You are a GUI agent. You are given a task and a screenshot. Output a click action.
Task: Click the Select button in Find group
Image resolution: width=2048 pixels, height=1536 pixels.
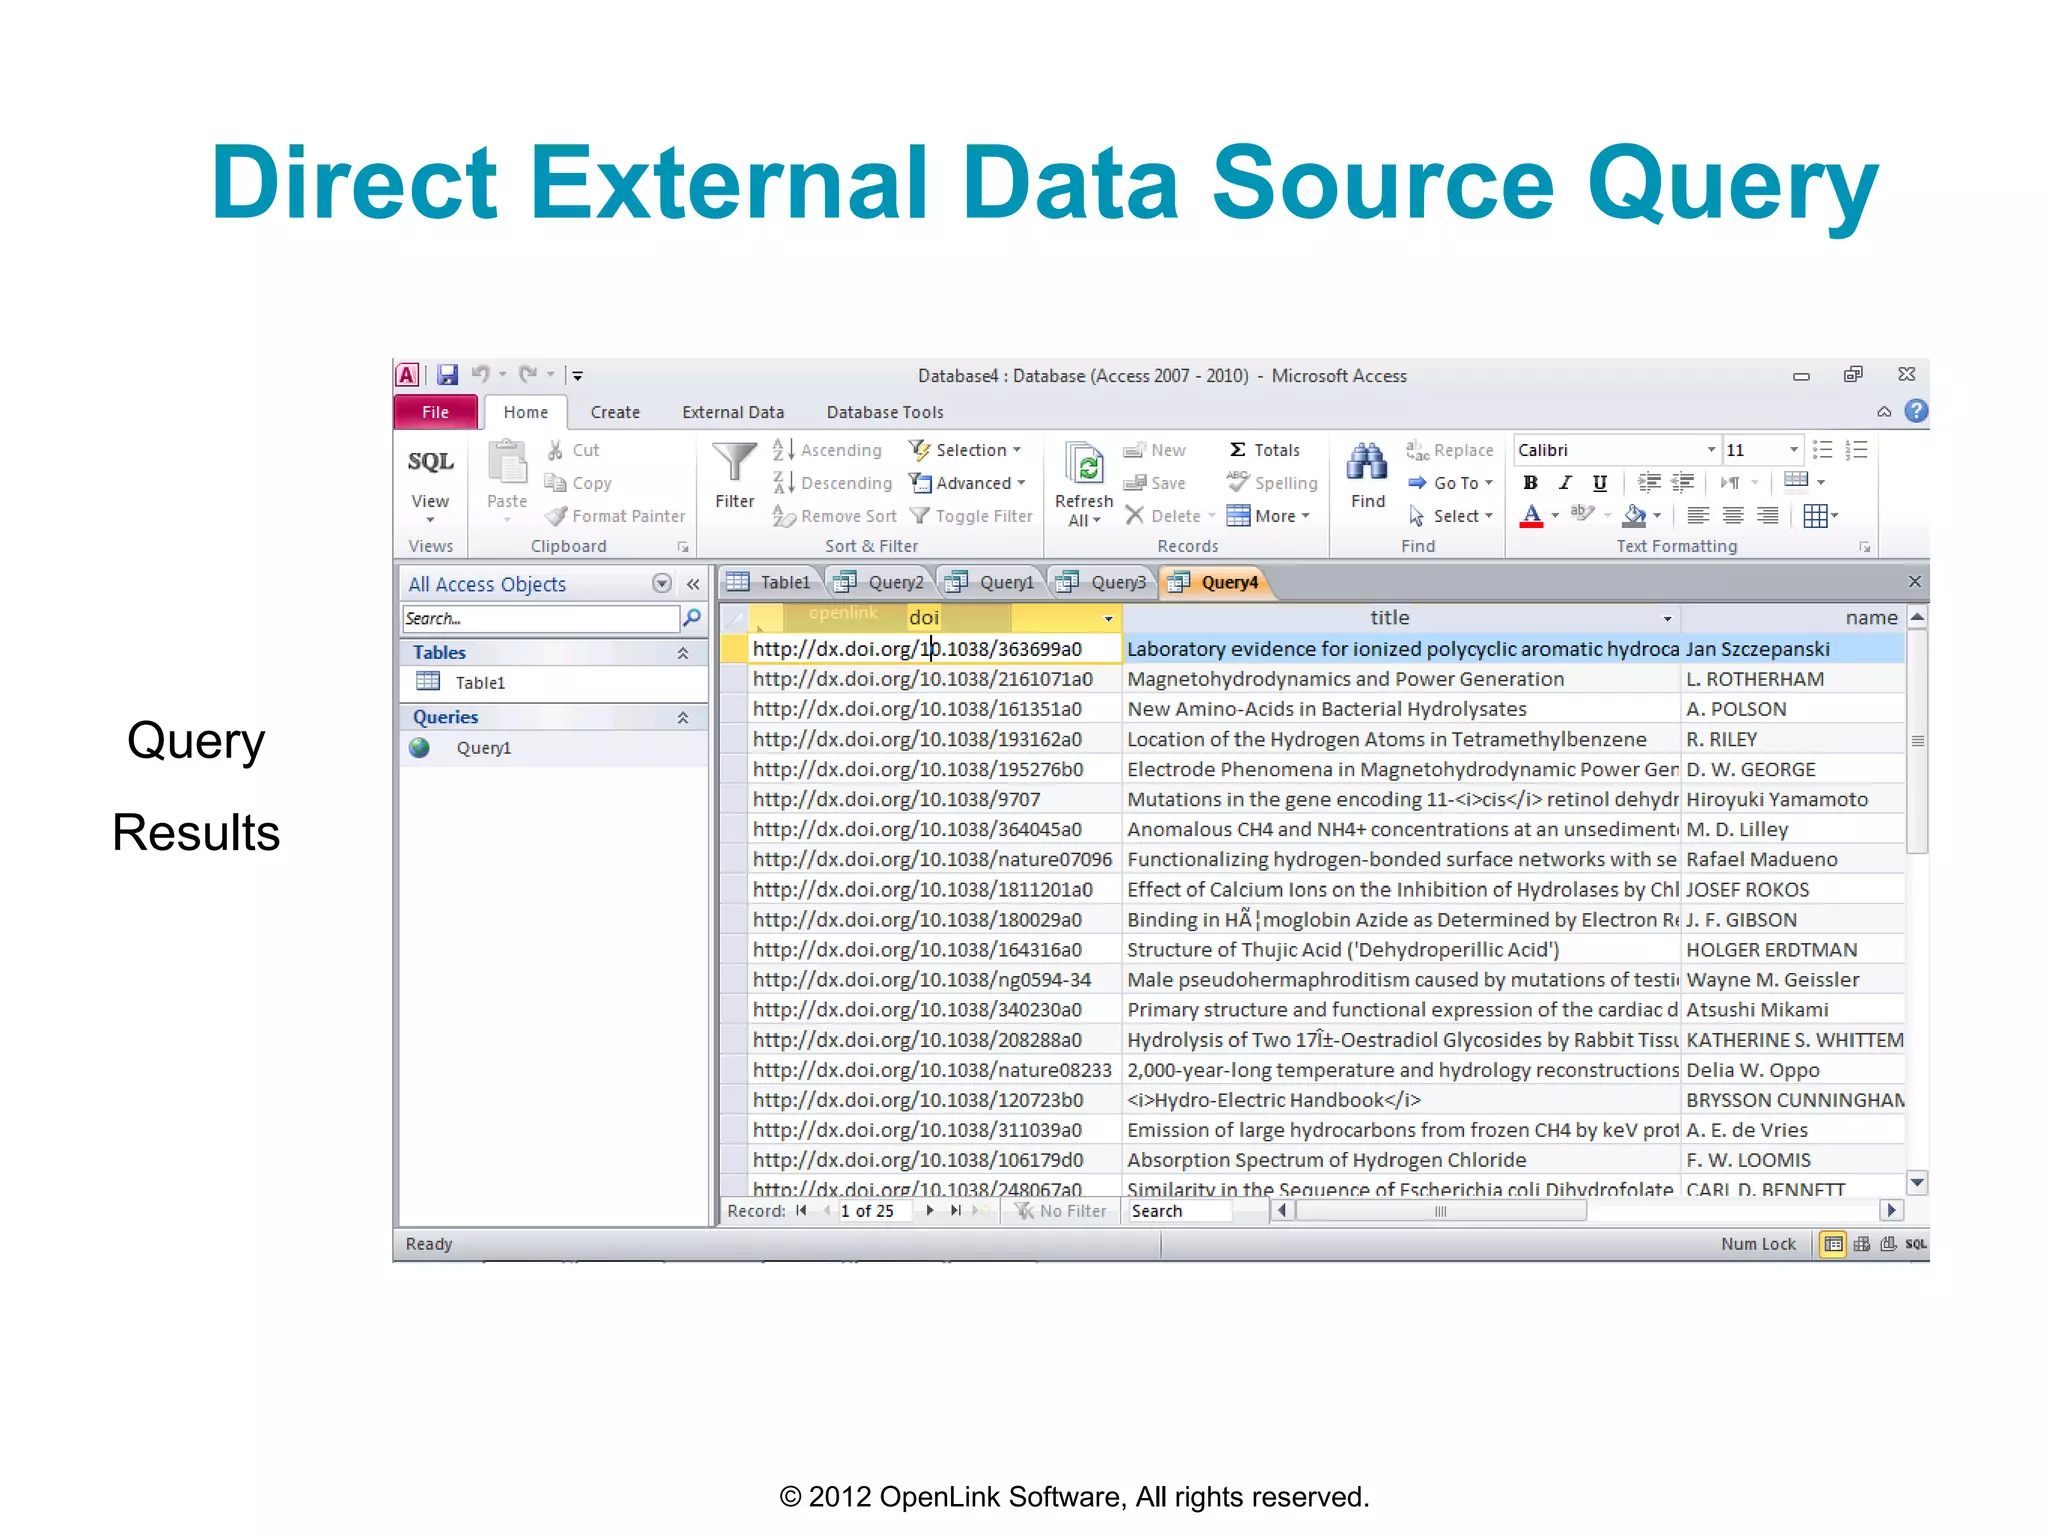[1451, 516]
